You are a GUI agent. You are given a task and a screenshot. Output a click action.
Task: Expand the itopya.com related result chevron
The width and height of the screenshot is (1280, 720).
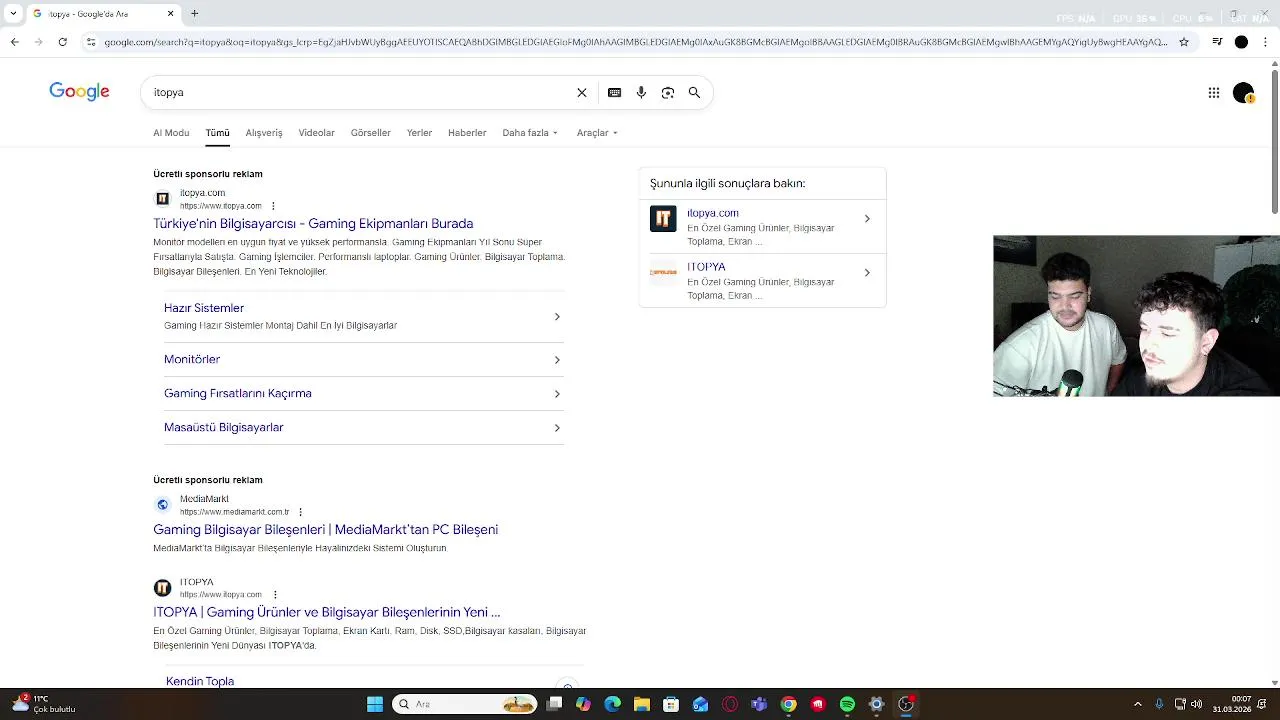click(867, 219)
